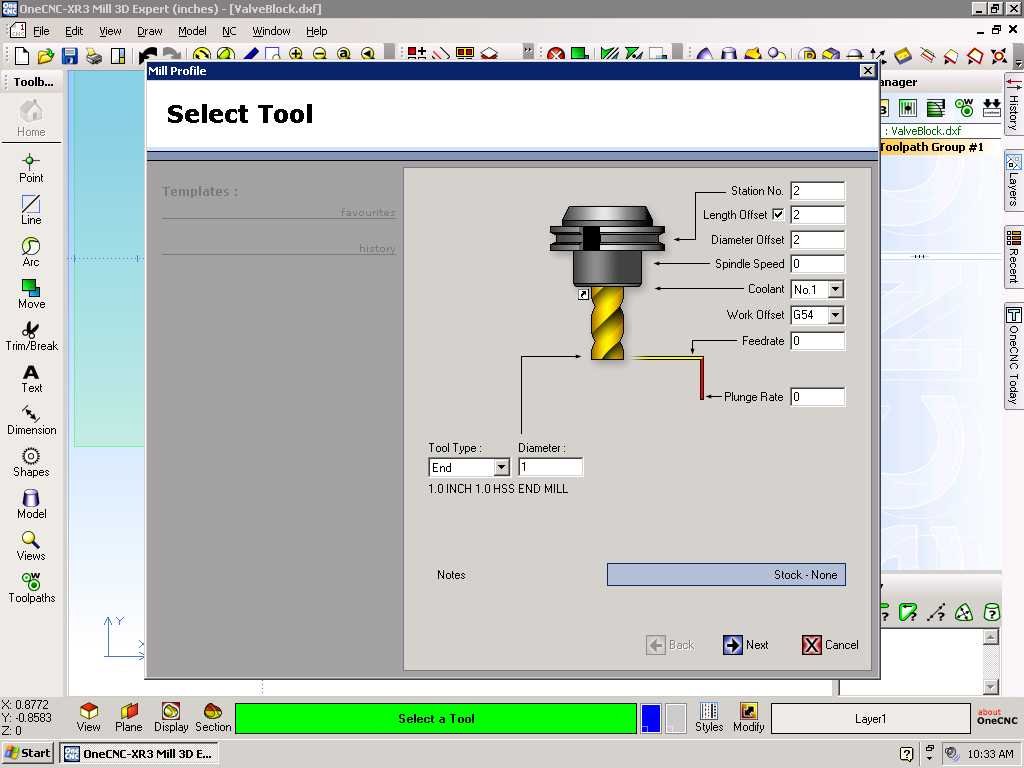Go to Home in the toolbox
The height and width of the screenshot is (768, 1024).
31,118
